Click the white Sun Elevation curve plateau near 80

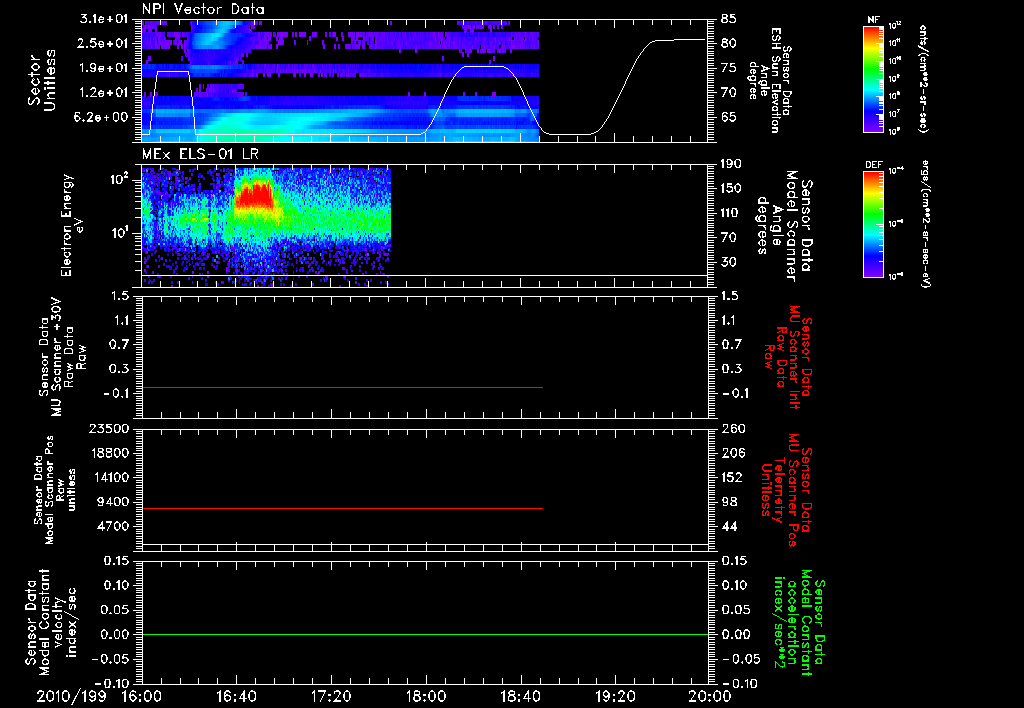(679, 40)
